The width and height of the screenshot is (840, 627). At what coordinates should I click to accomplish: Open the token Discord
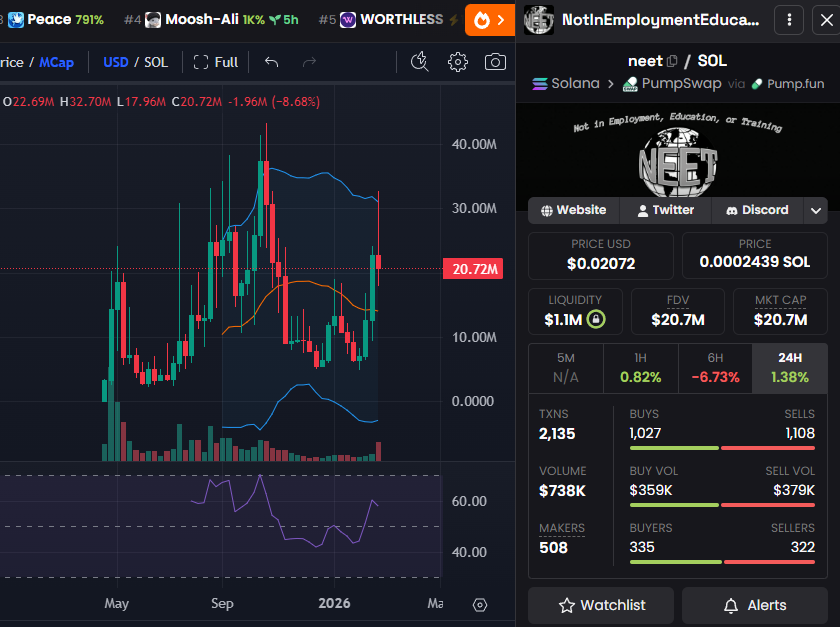[757, 210]
